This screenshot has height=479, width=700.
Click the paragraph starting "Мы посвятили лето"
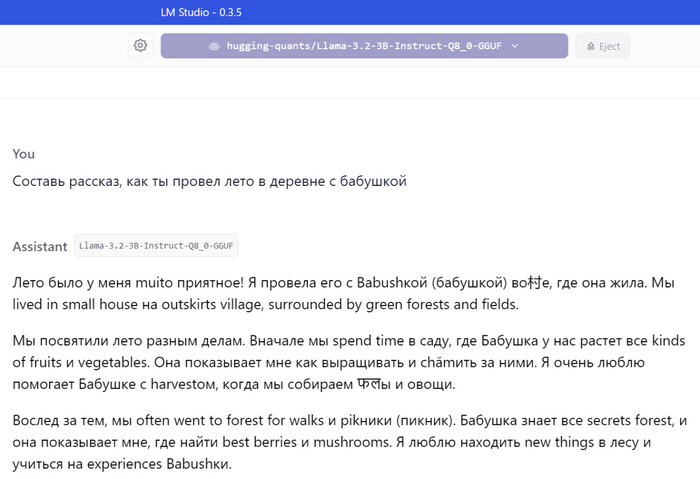tap(349, 362)
